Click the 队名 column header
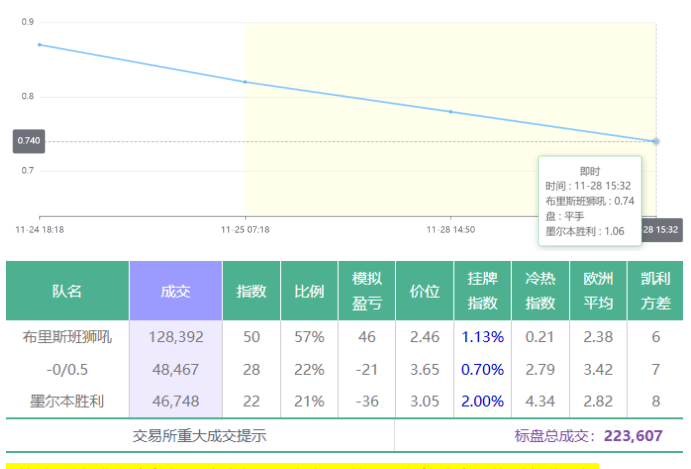 pos(67,291)
